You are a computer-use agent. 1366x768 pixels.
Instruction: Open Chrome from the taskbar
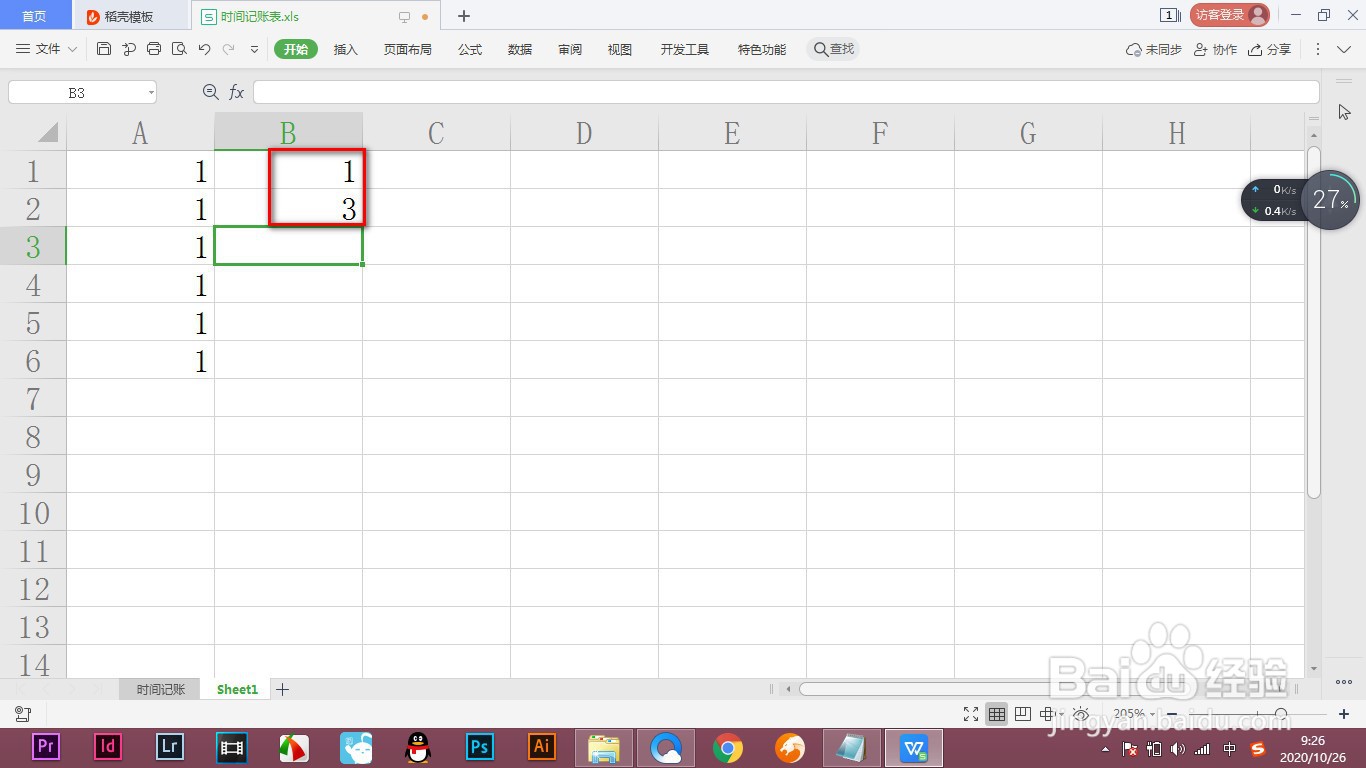[x=728, y=747]
